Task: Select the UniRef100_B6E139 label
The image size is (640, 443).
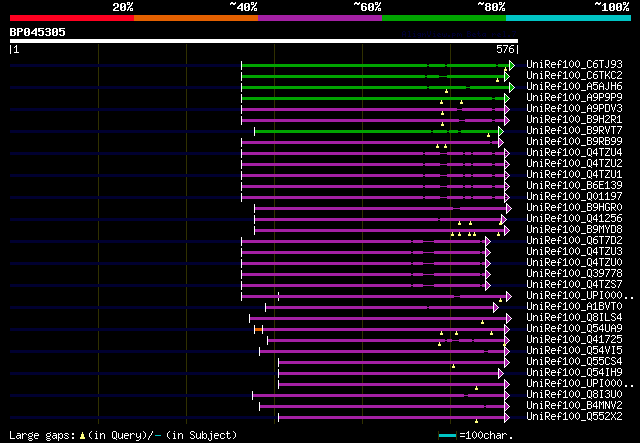Action: [x=574, y=186]
